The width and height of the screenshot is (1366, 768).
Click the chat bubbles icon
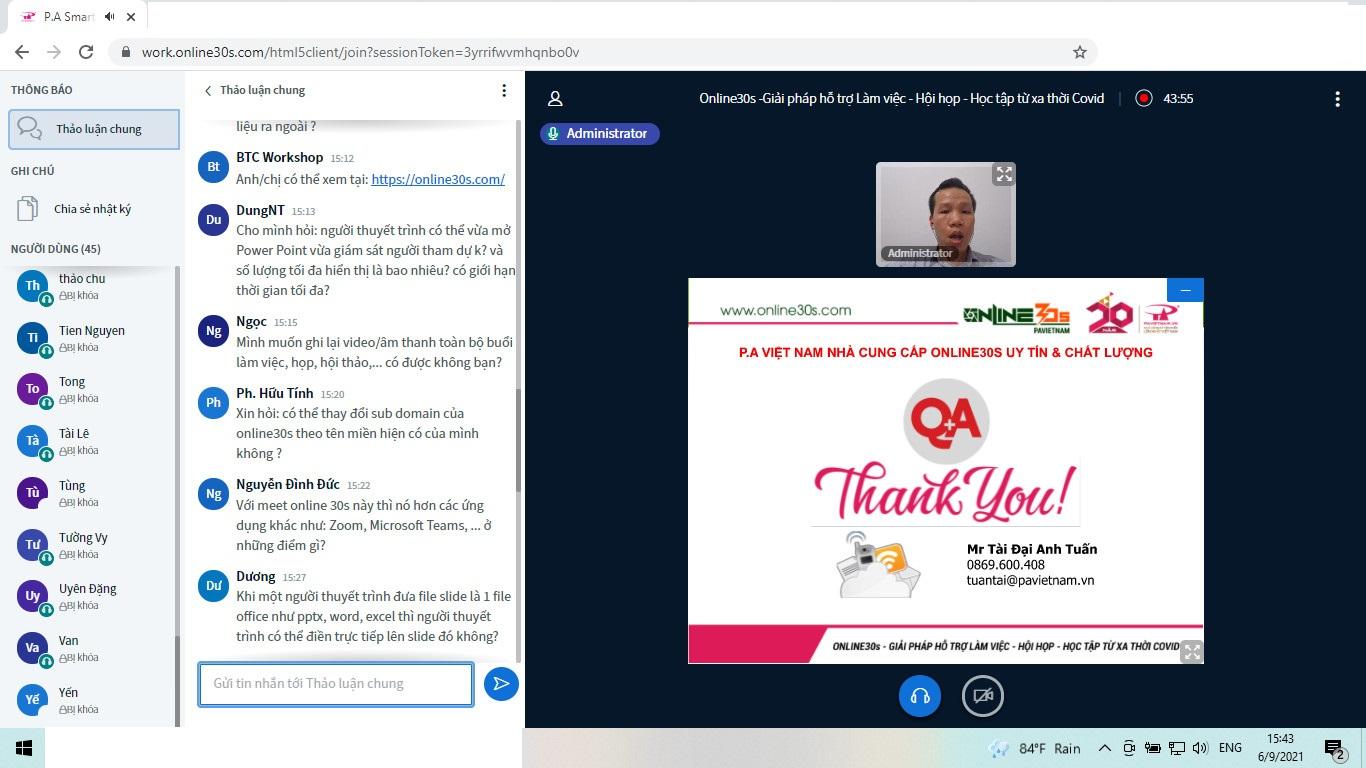(30, 129)
